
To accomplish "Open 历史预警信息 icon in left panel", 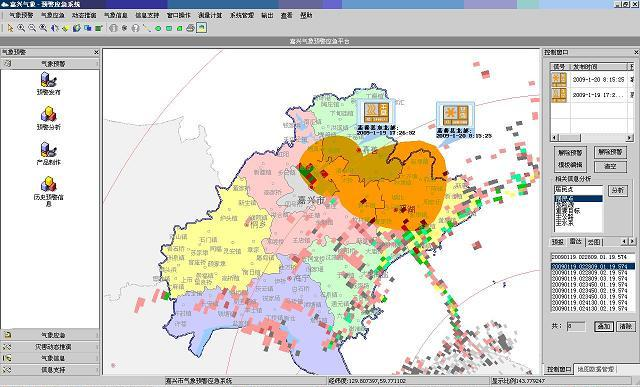I will (49, 191).
